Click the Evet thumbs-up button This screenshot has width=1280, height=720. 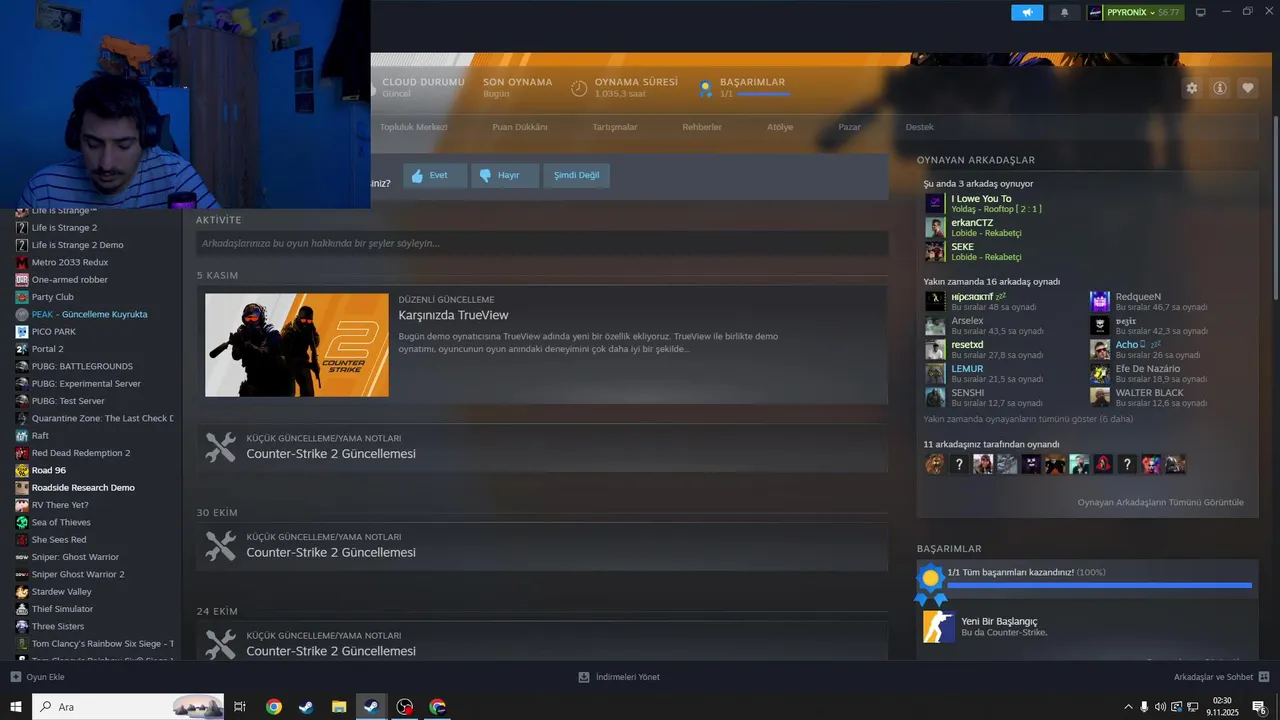(x=435, y=176)
